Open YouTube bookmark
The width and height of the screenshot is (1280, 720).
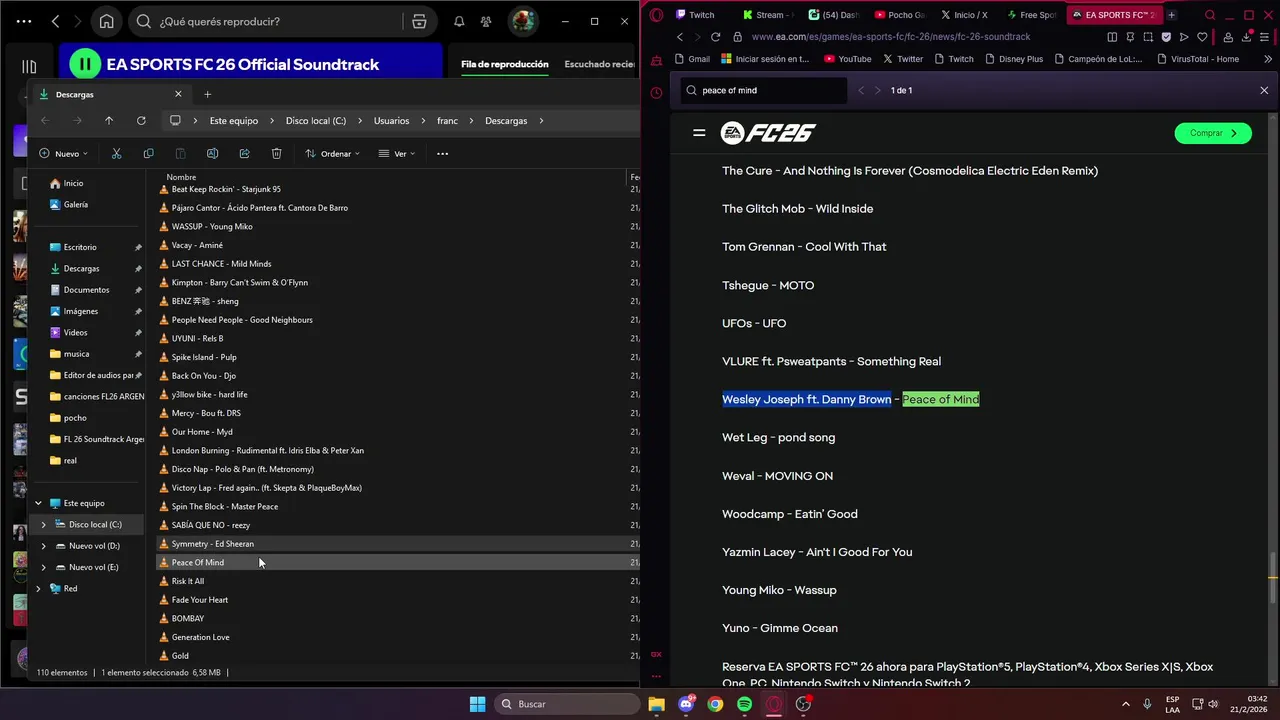coord(848,59)
